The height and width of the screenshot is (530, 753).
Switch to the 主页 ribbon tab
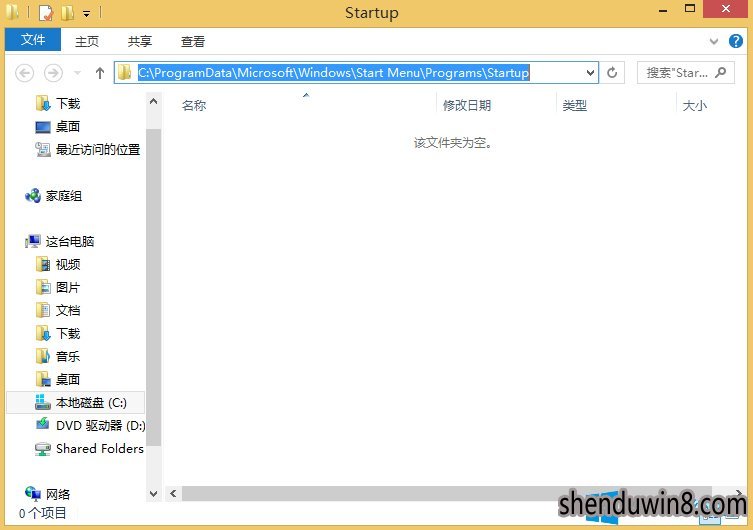(87, 41)
